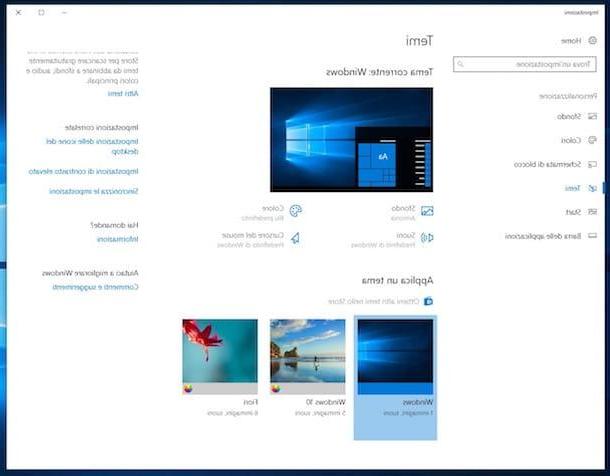Open Start settings in sidebar
Viewport: 610px width, 476px height.
581,212
